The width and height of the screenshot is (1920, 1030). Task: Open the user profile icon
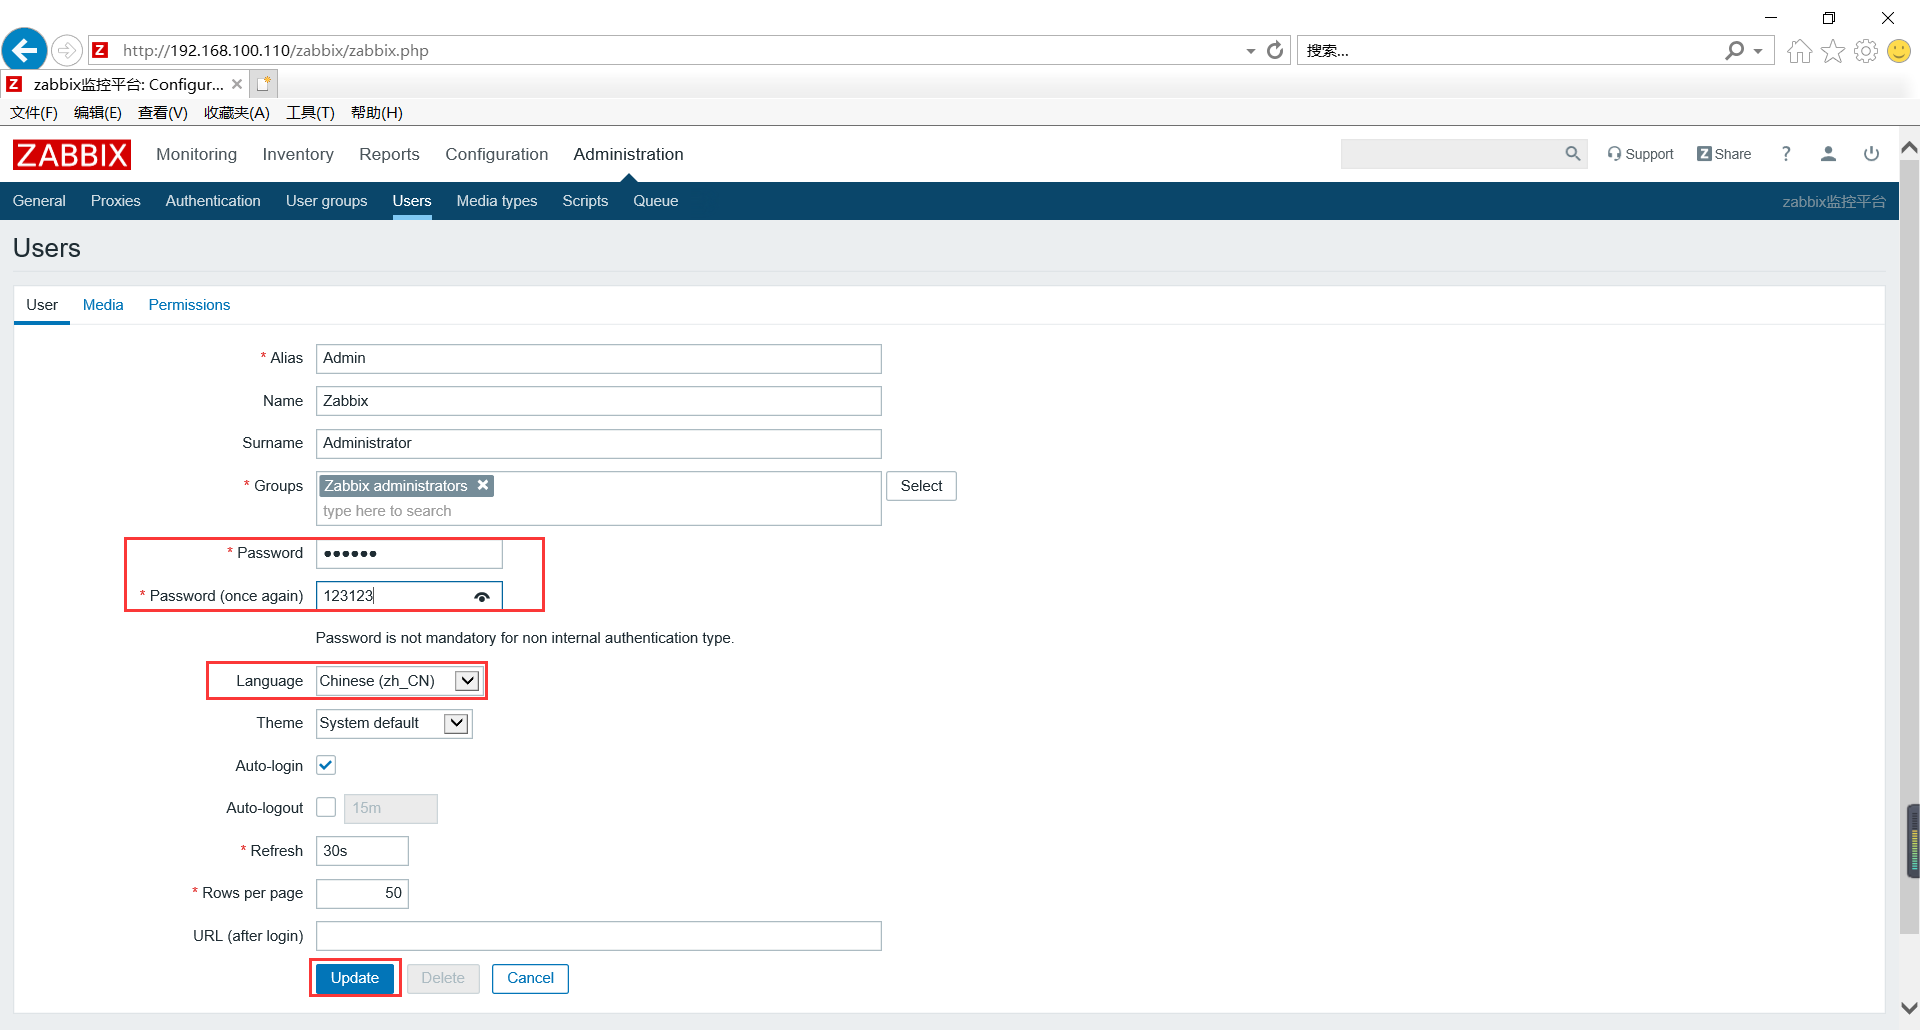[x=1828, y=154]
